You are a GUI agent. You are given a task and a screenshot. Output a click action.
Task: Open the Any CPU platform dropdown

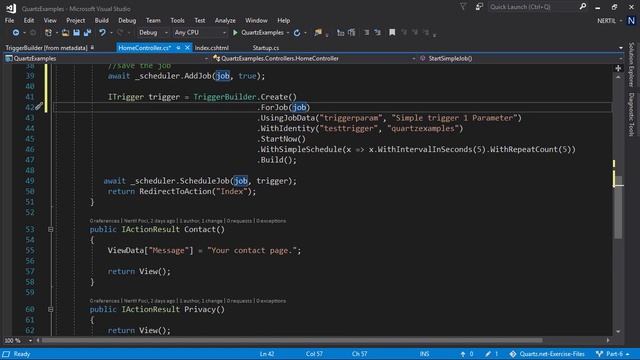tap(200, 33)
